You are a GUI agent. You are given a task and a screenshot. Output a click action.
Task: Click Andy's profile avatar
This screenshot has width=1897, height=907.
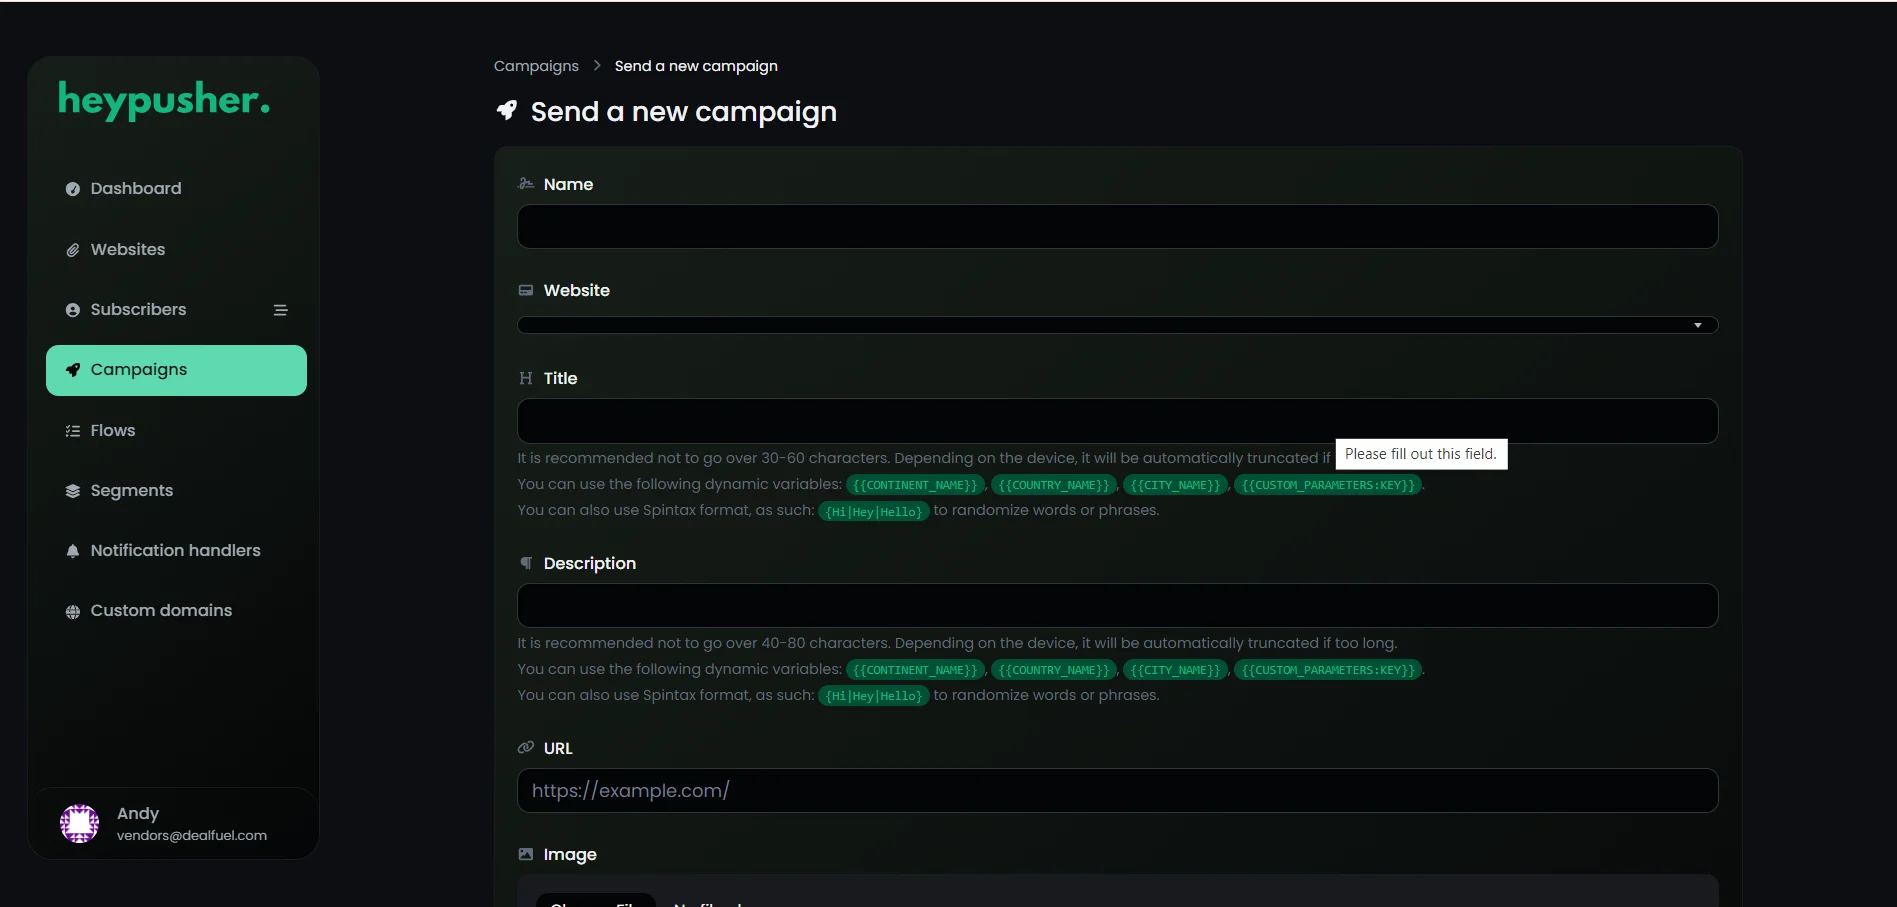point(79,822)
